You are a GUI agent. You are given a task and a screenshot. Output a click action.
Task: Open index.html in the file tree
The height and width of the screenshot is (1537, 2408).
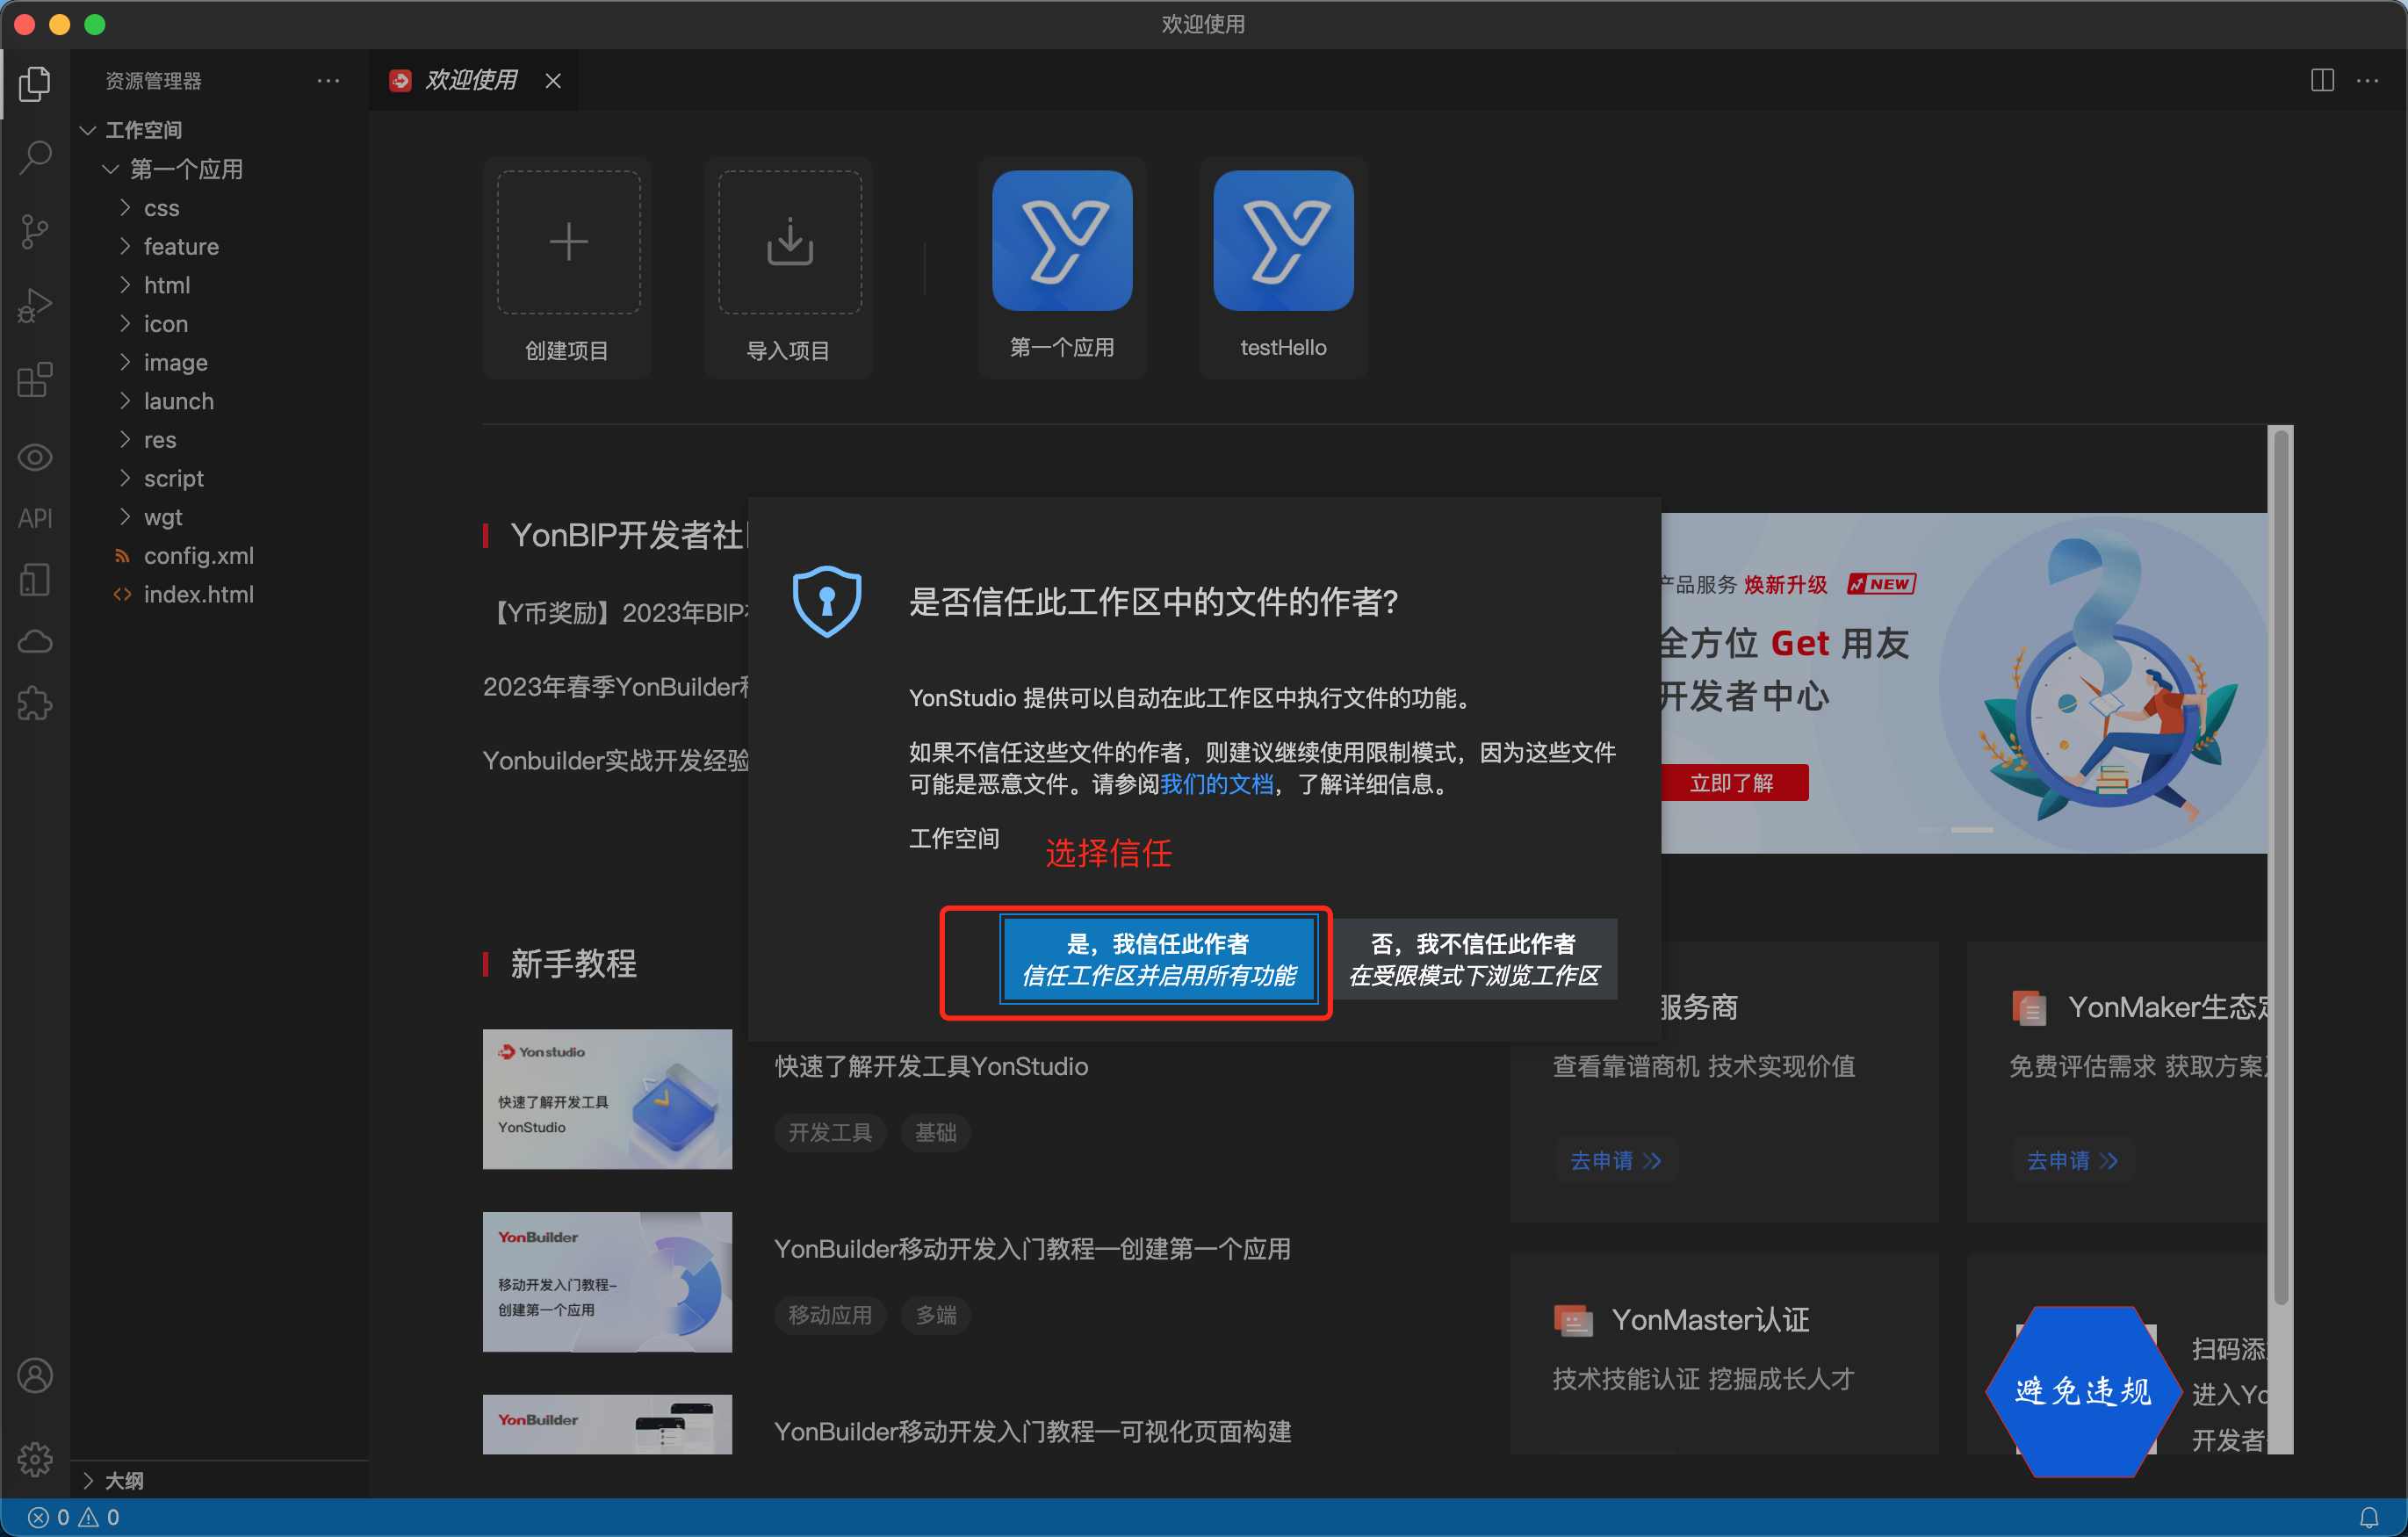198,594
